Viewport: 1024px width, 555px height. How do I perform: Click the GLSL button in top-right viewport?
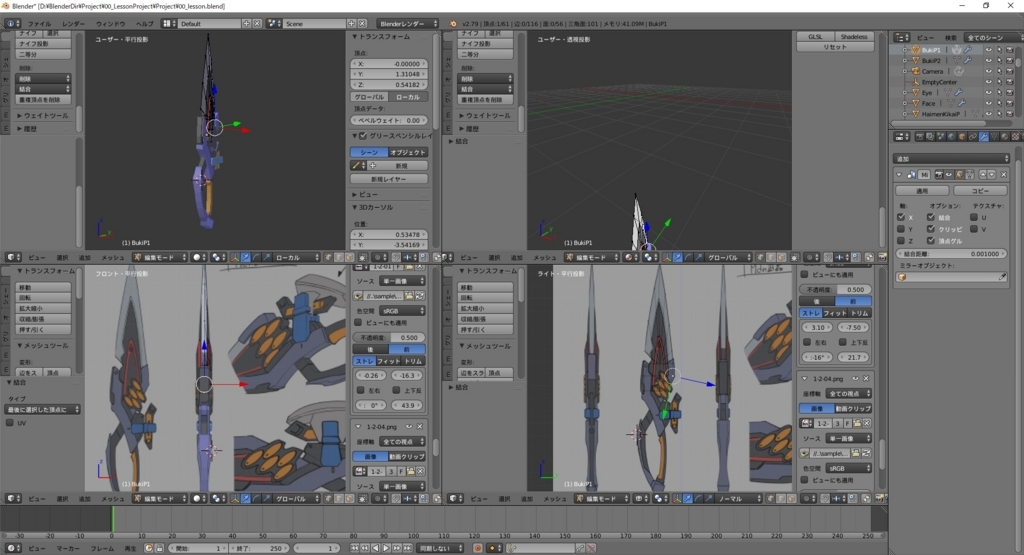tap(815, 37)
